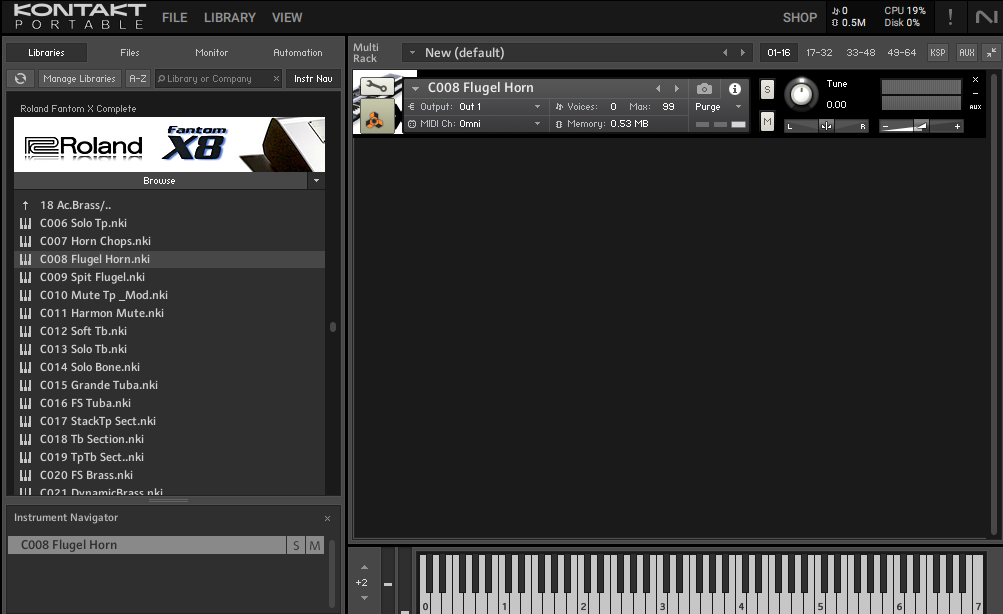Select C015 Grande Tuba.nki in browser
Screen dimensions: 1003x614
click(170, 385)
